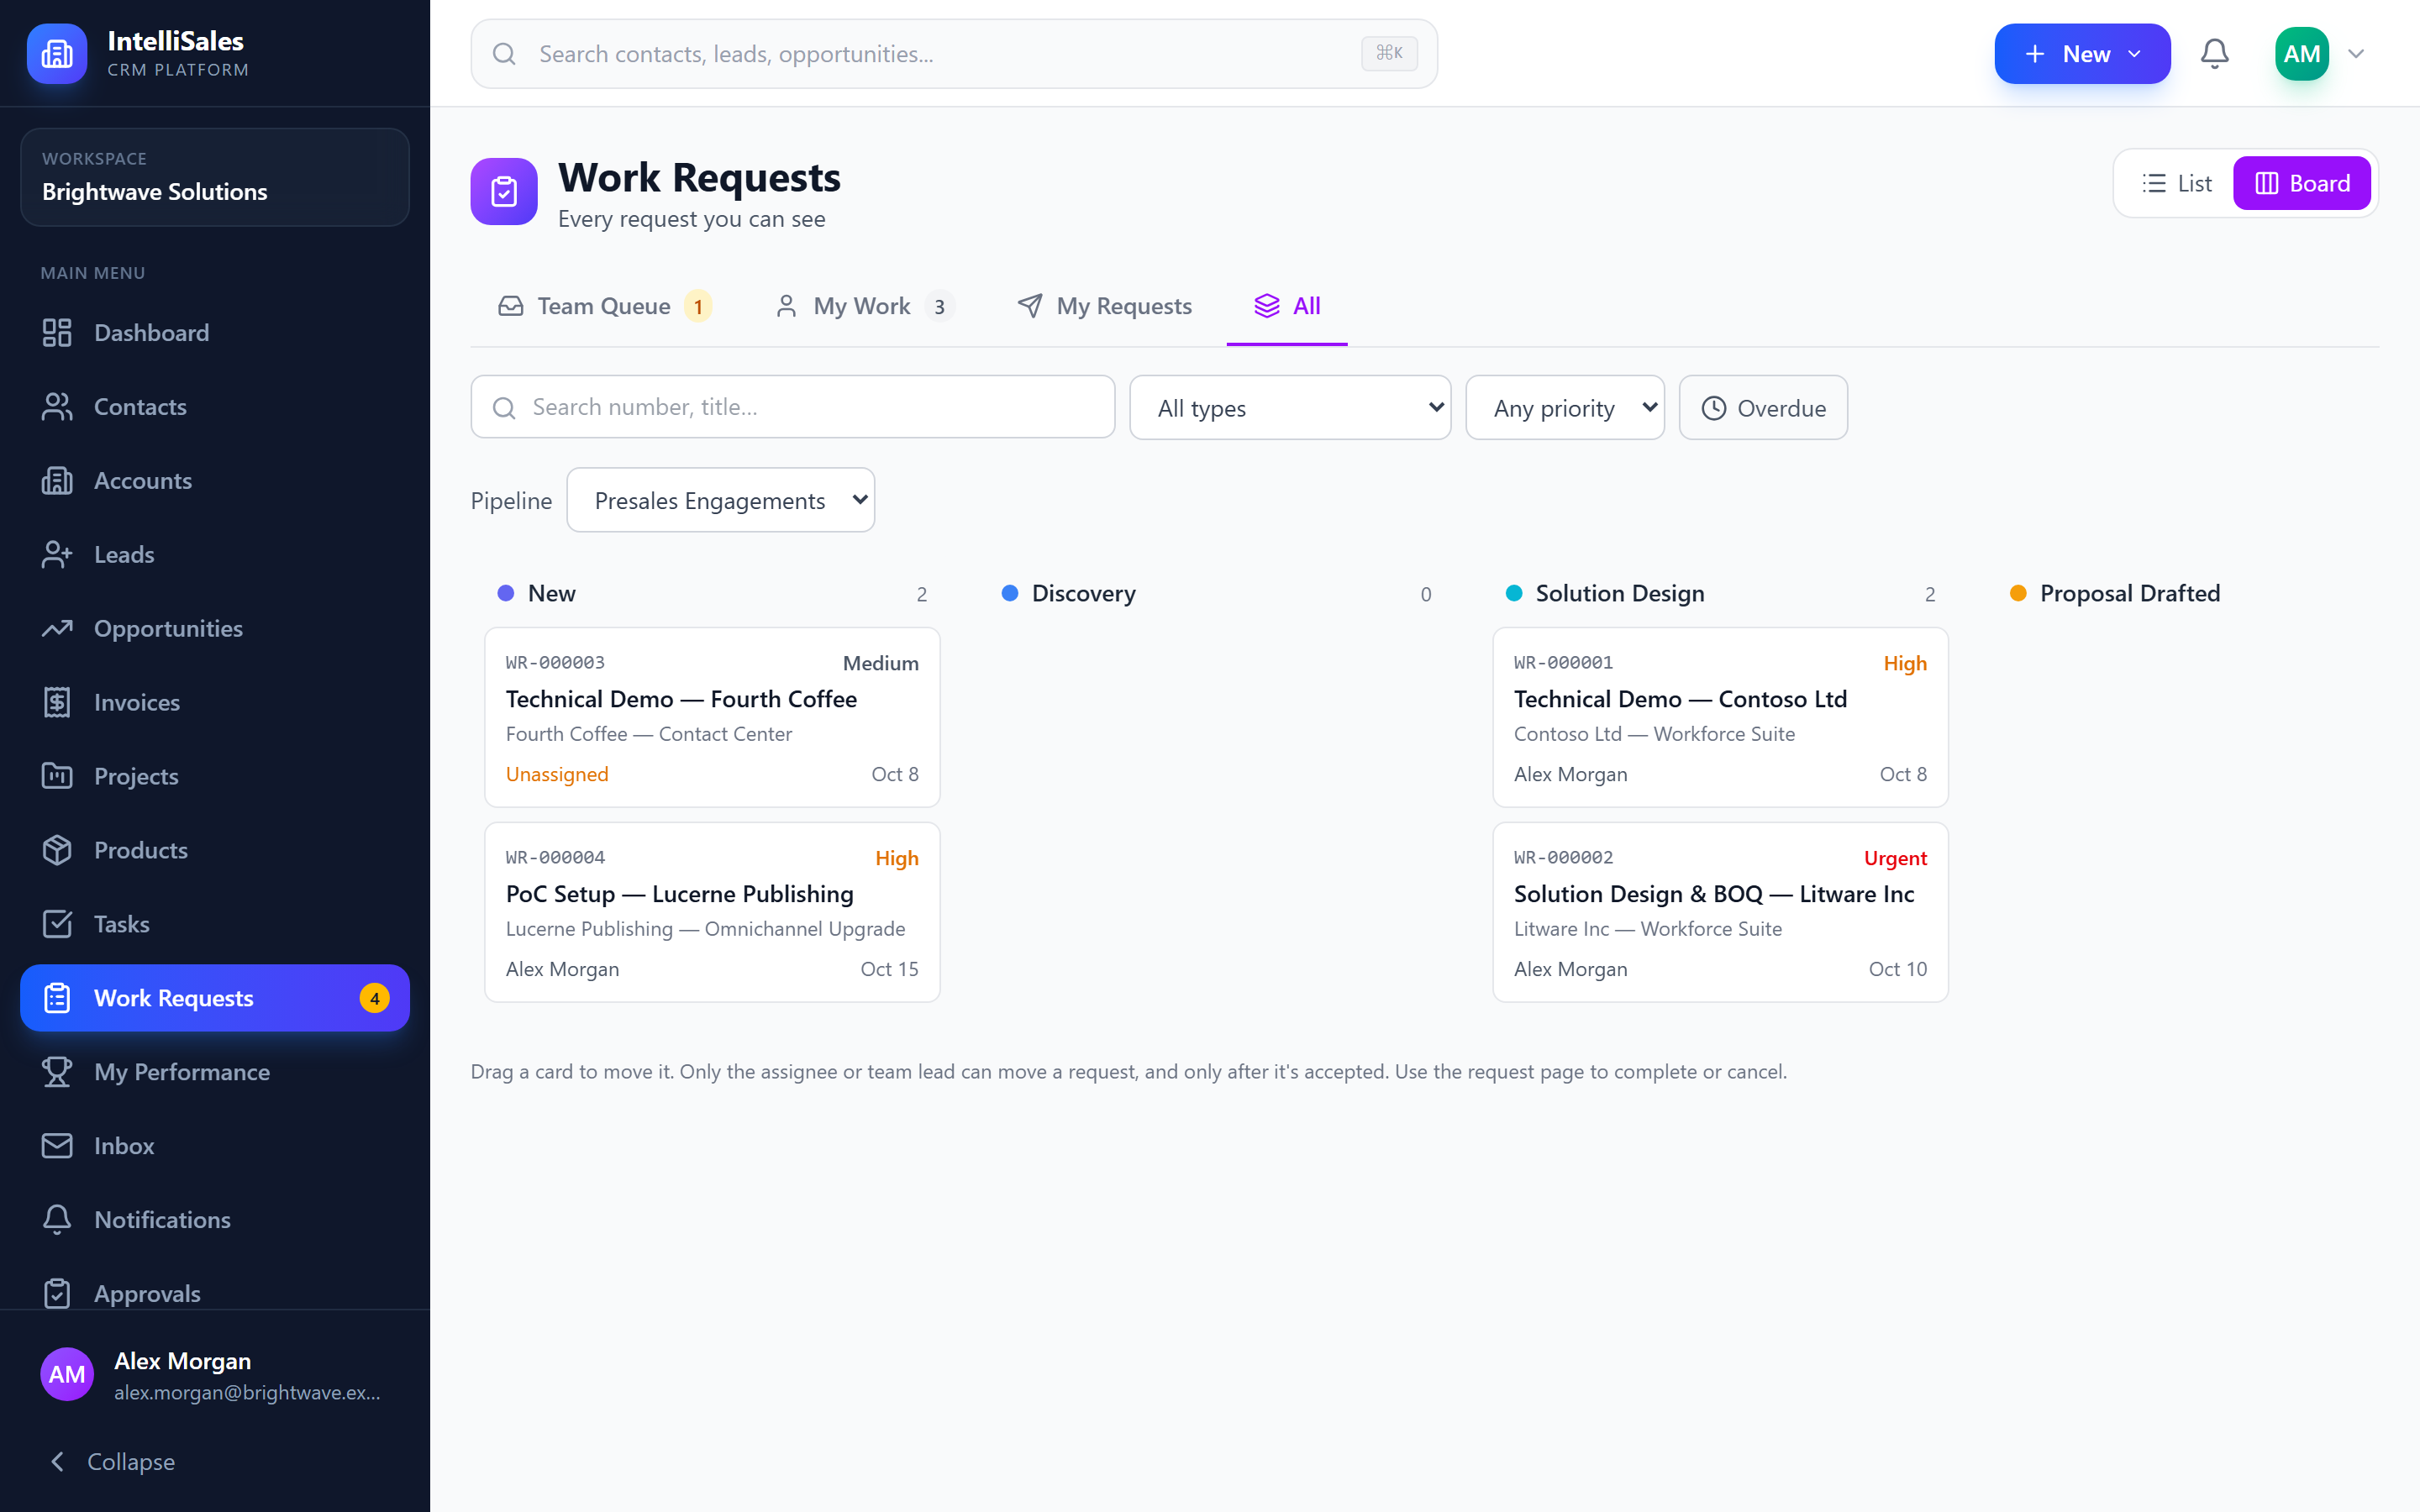The width and height of the screenshot is (2420, 1512).
Task: Switch to Board view
Action: tap(2302, 184)
